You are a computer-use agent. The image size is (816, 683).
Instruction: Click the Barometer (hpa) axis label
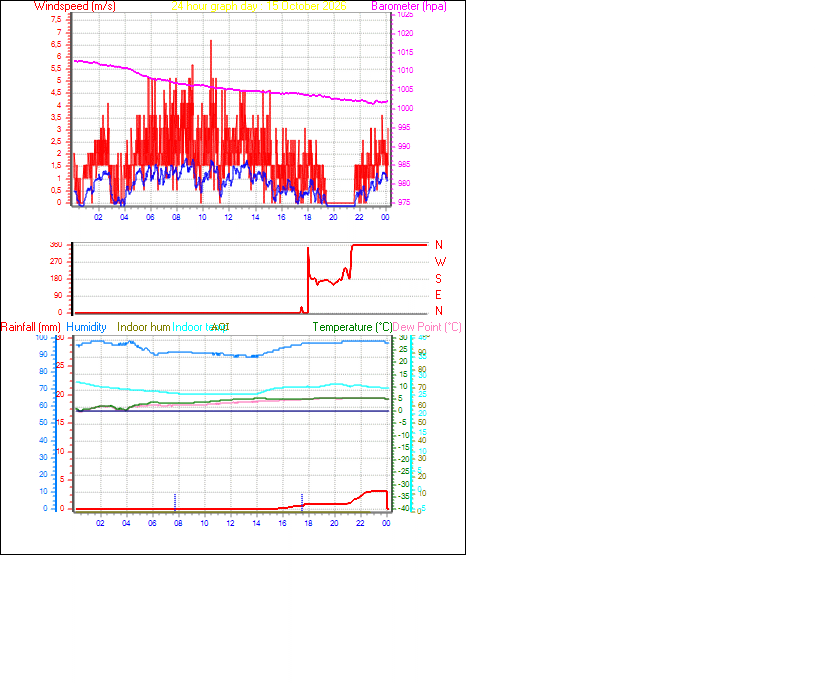(x=409, y=6)
